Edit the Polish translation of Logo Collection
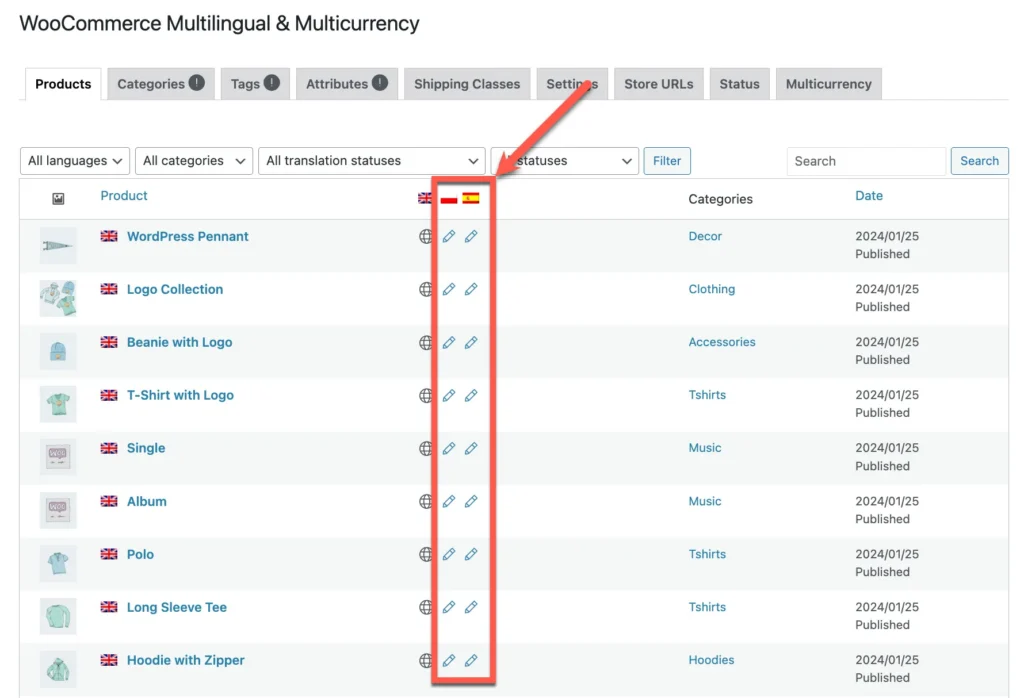This screenshot has width=1024, height=698. 448,289
